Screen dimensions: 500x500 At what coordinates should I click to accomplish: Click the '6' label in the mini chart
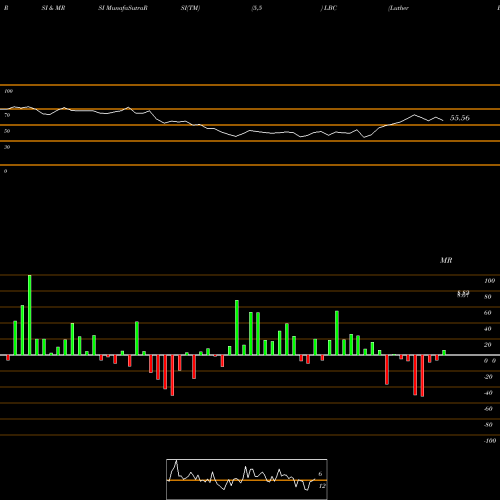pyautogui.click(x=320, y=474)
